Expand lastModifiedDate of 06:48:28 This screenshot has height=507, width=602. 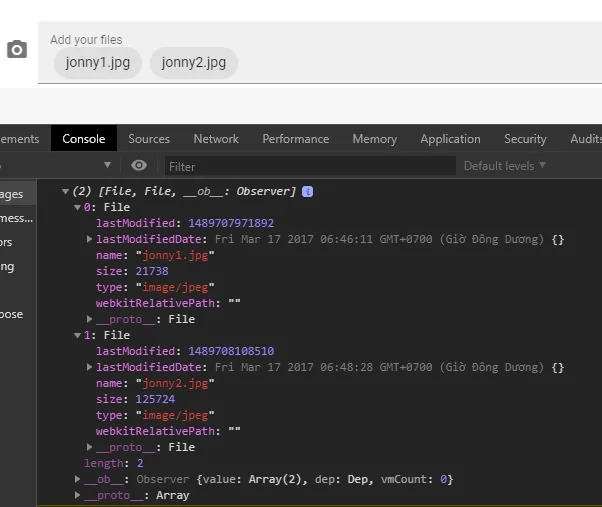(x=89, y=367)
